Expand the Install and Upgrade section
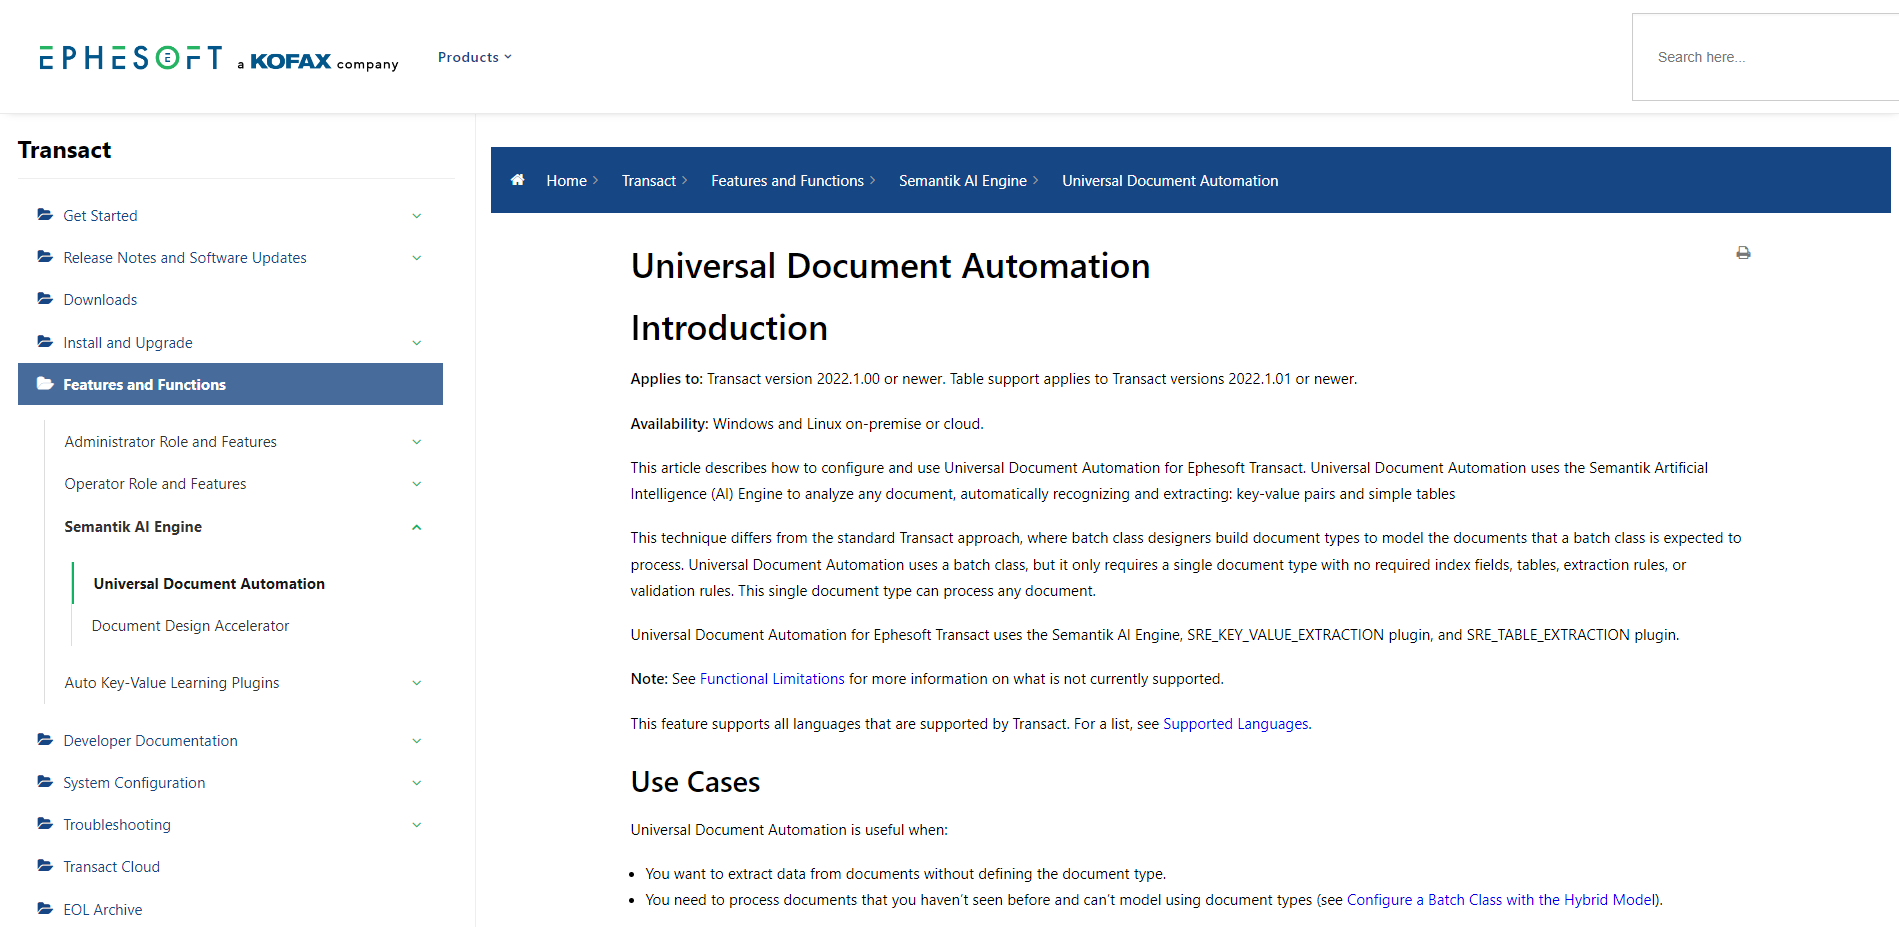This screenshot has width=1899, height=927. click(x=417, y=342)
